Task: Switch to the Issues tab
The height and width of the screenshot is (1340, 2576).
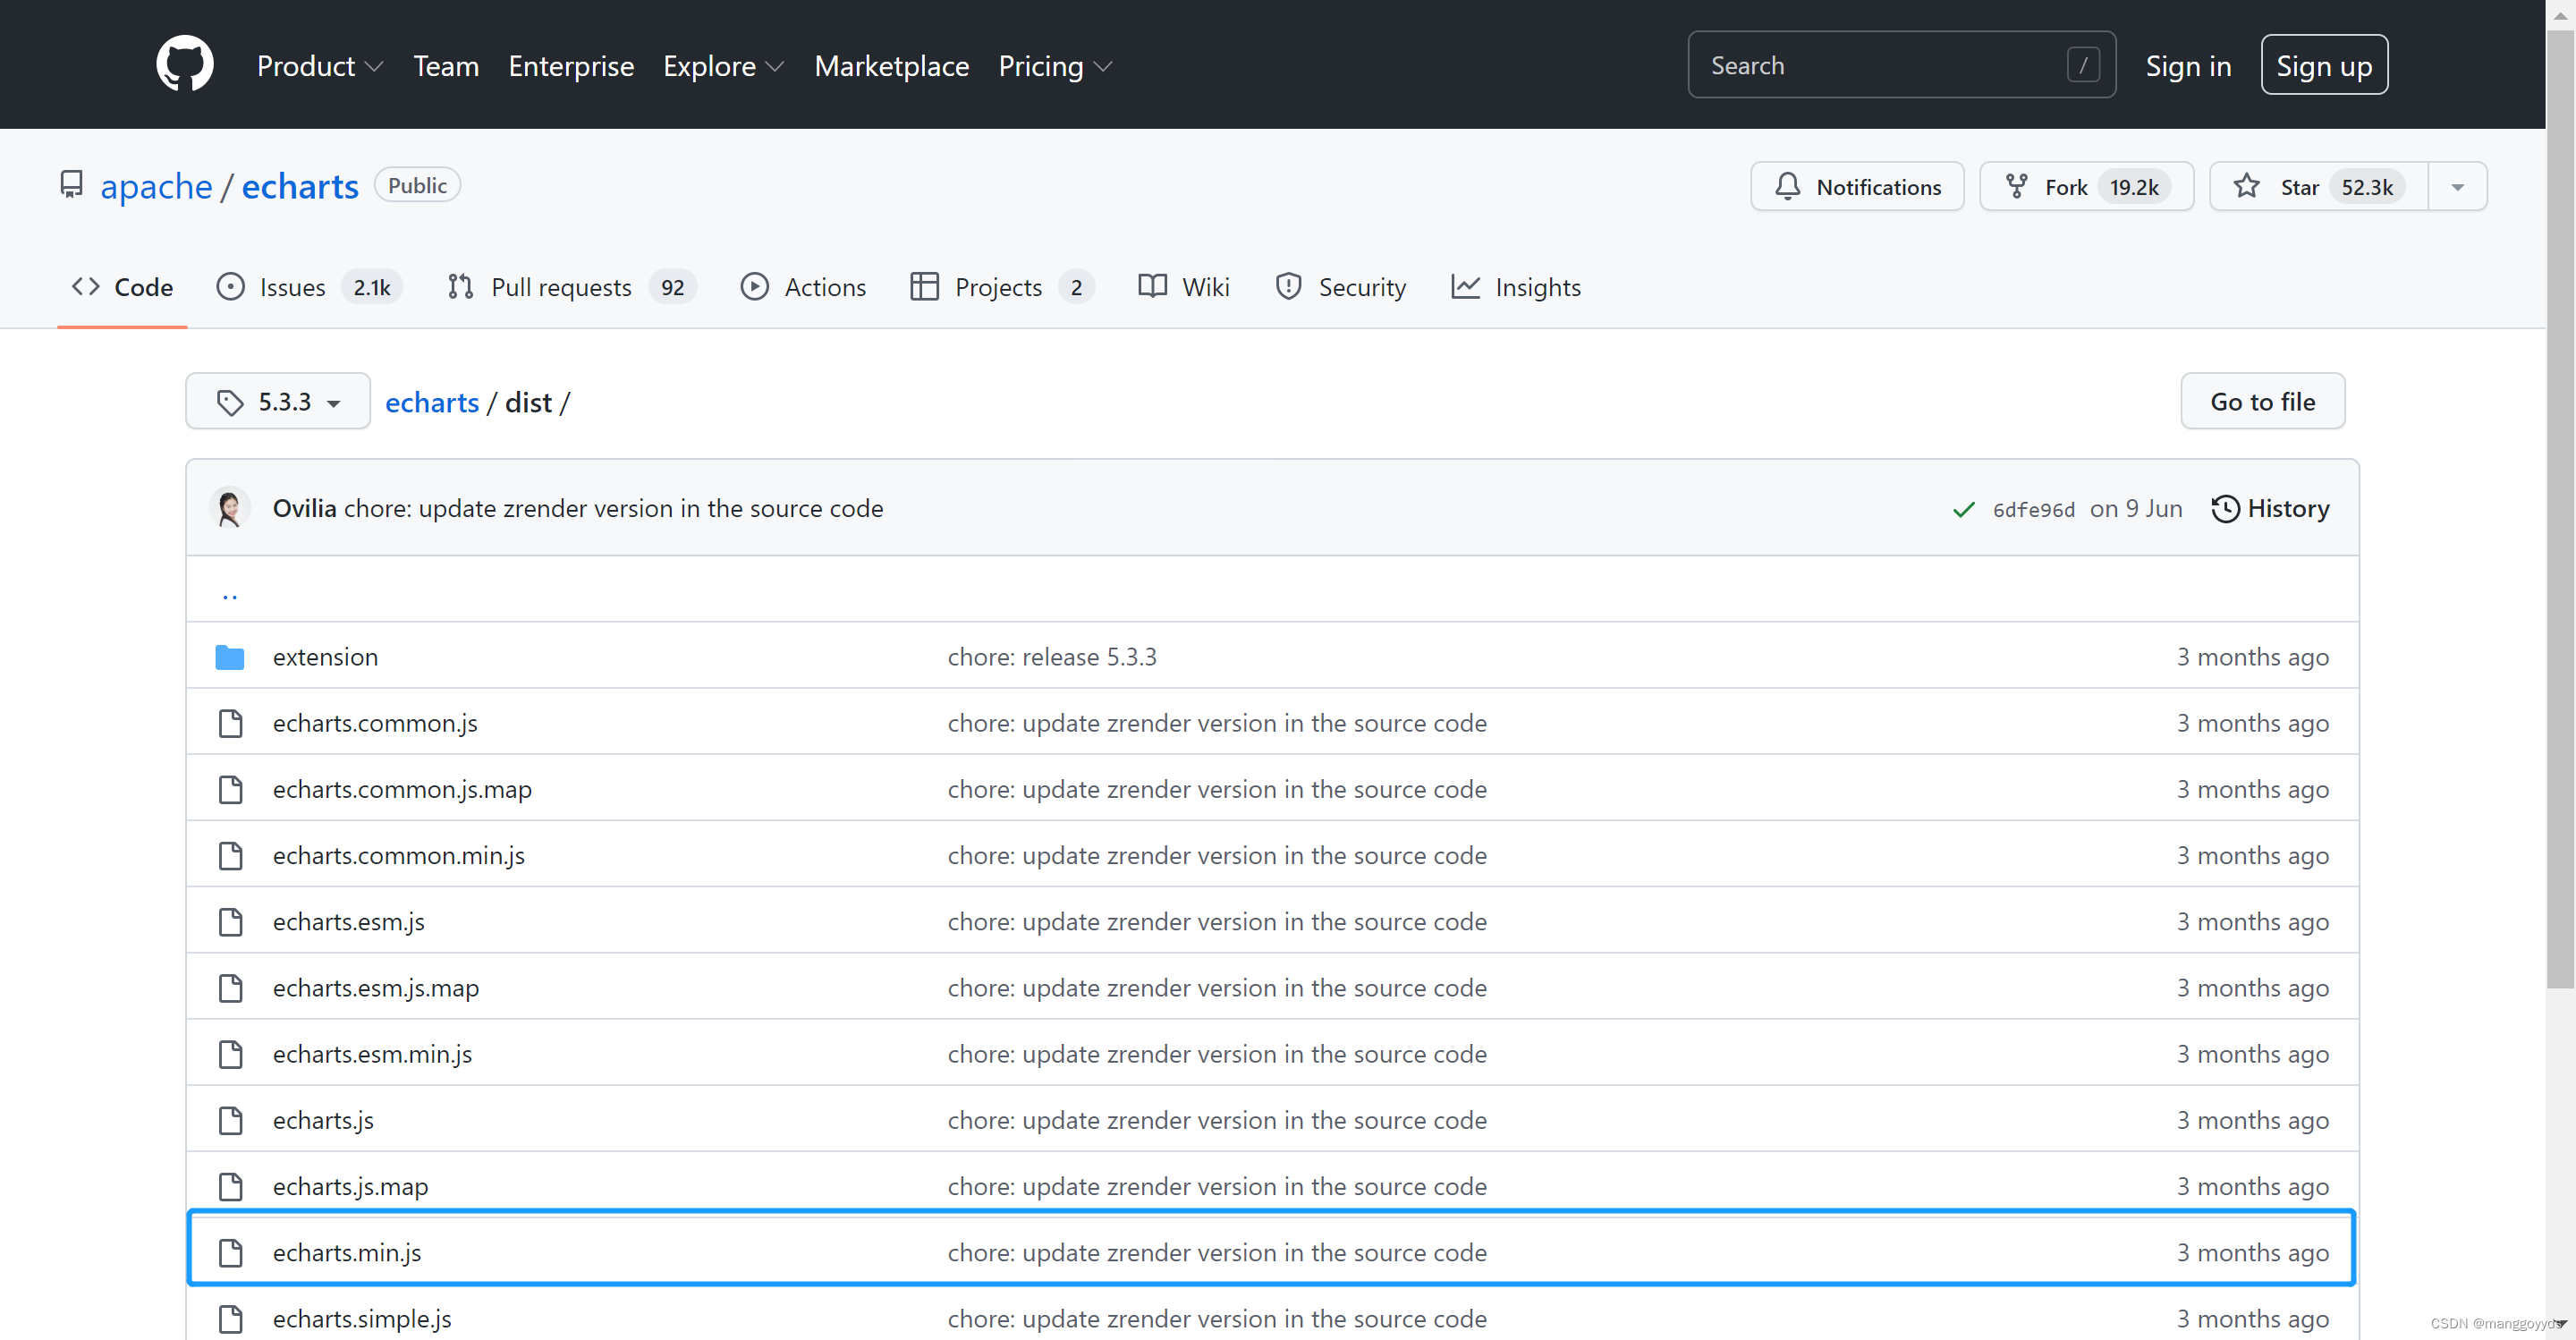Action: tap(309, 287)
